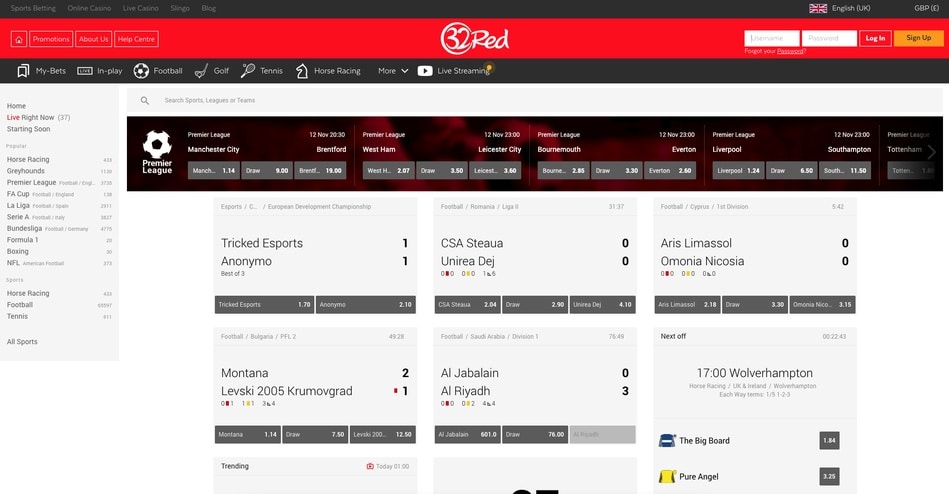This screenshot has width=949, height=494.
Task: Open the Promotions button
Action: (51, 39)
